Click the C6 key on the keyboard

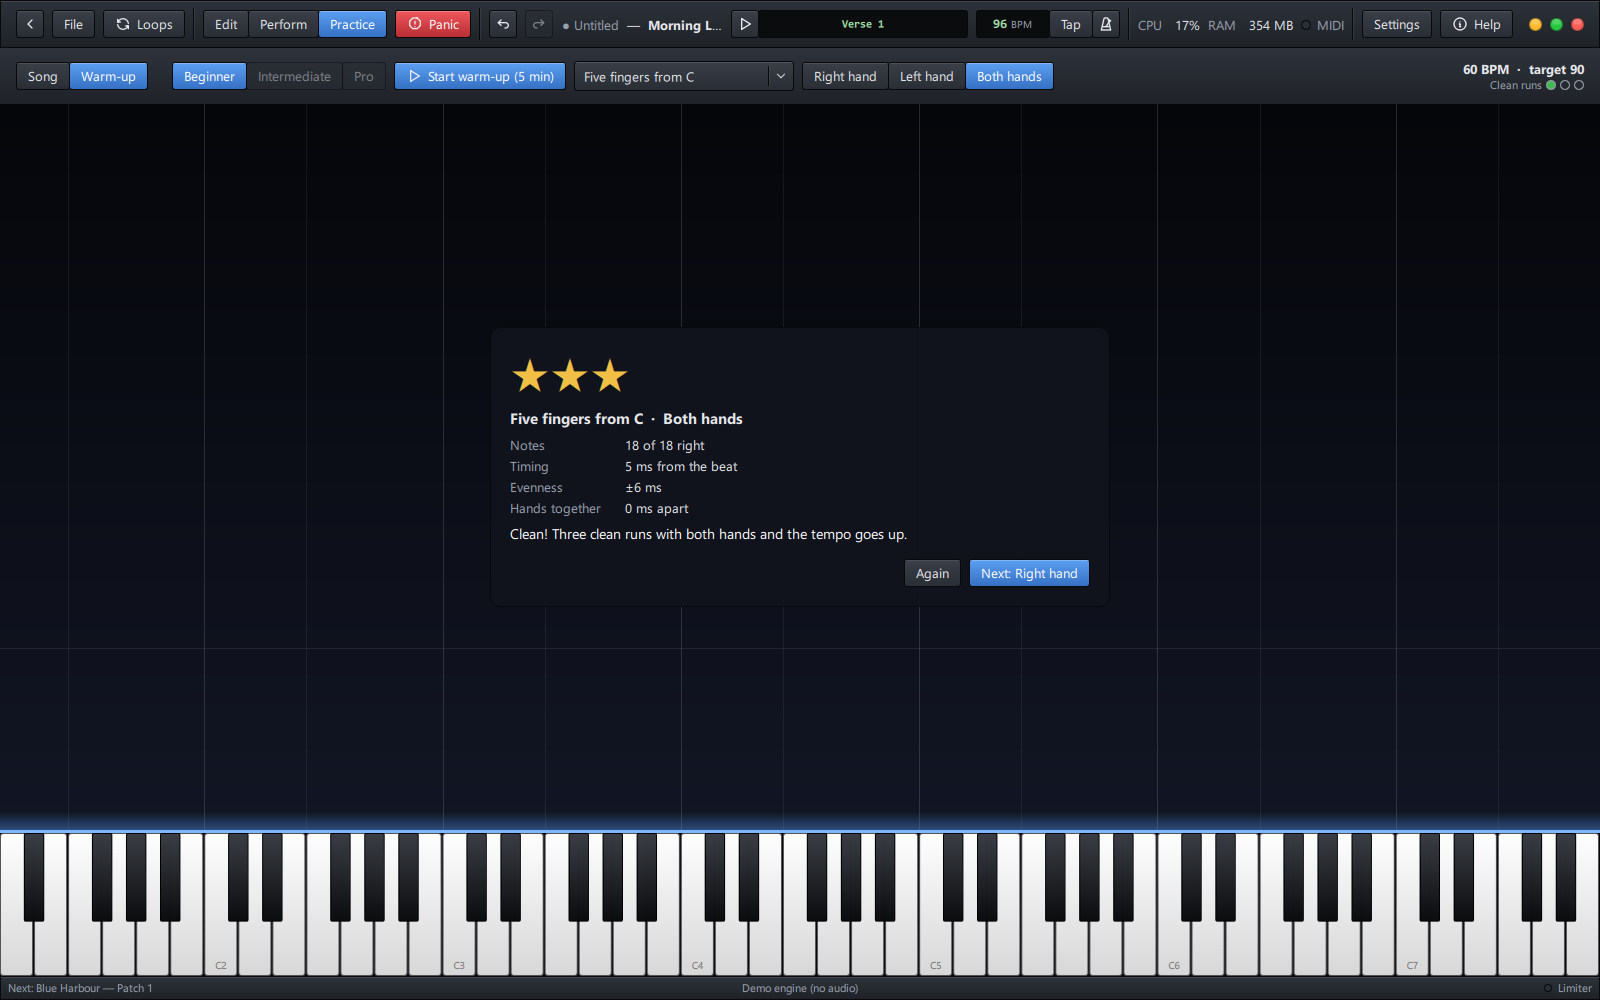click(x=1173, y=950)
